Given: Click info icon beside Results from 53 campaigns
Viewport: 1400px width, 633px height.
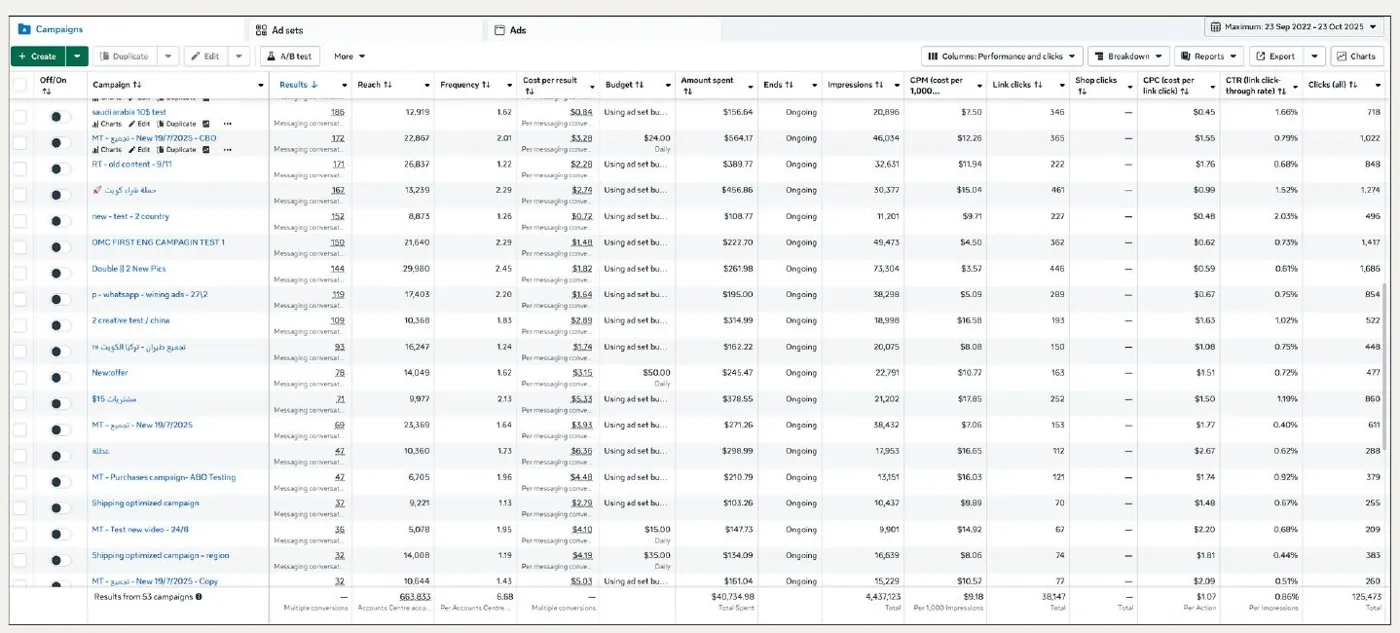Looking at the screenshot, I should coord(198,596).
